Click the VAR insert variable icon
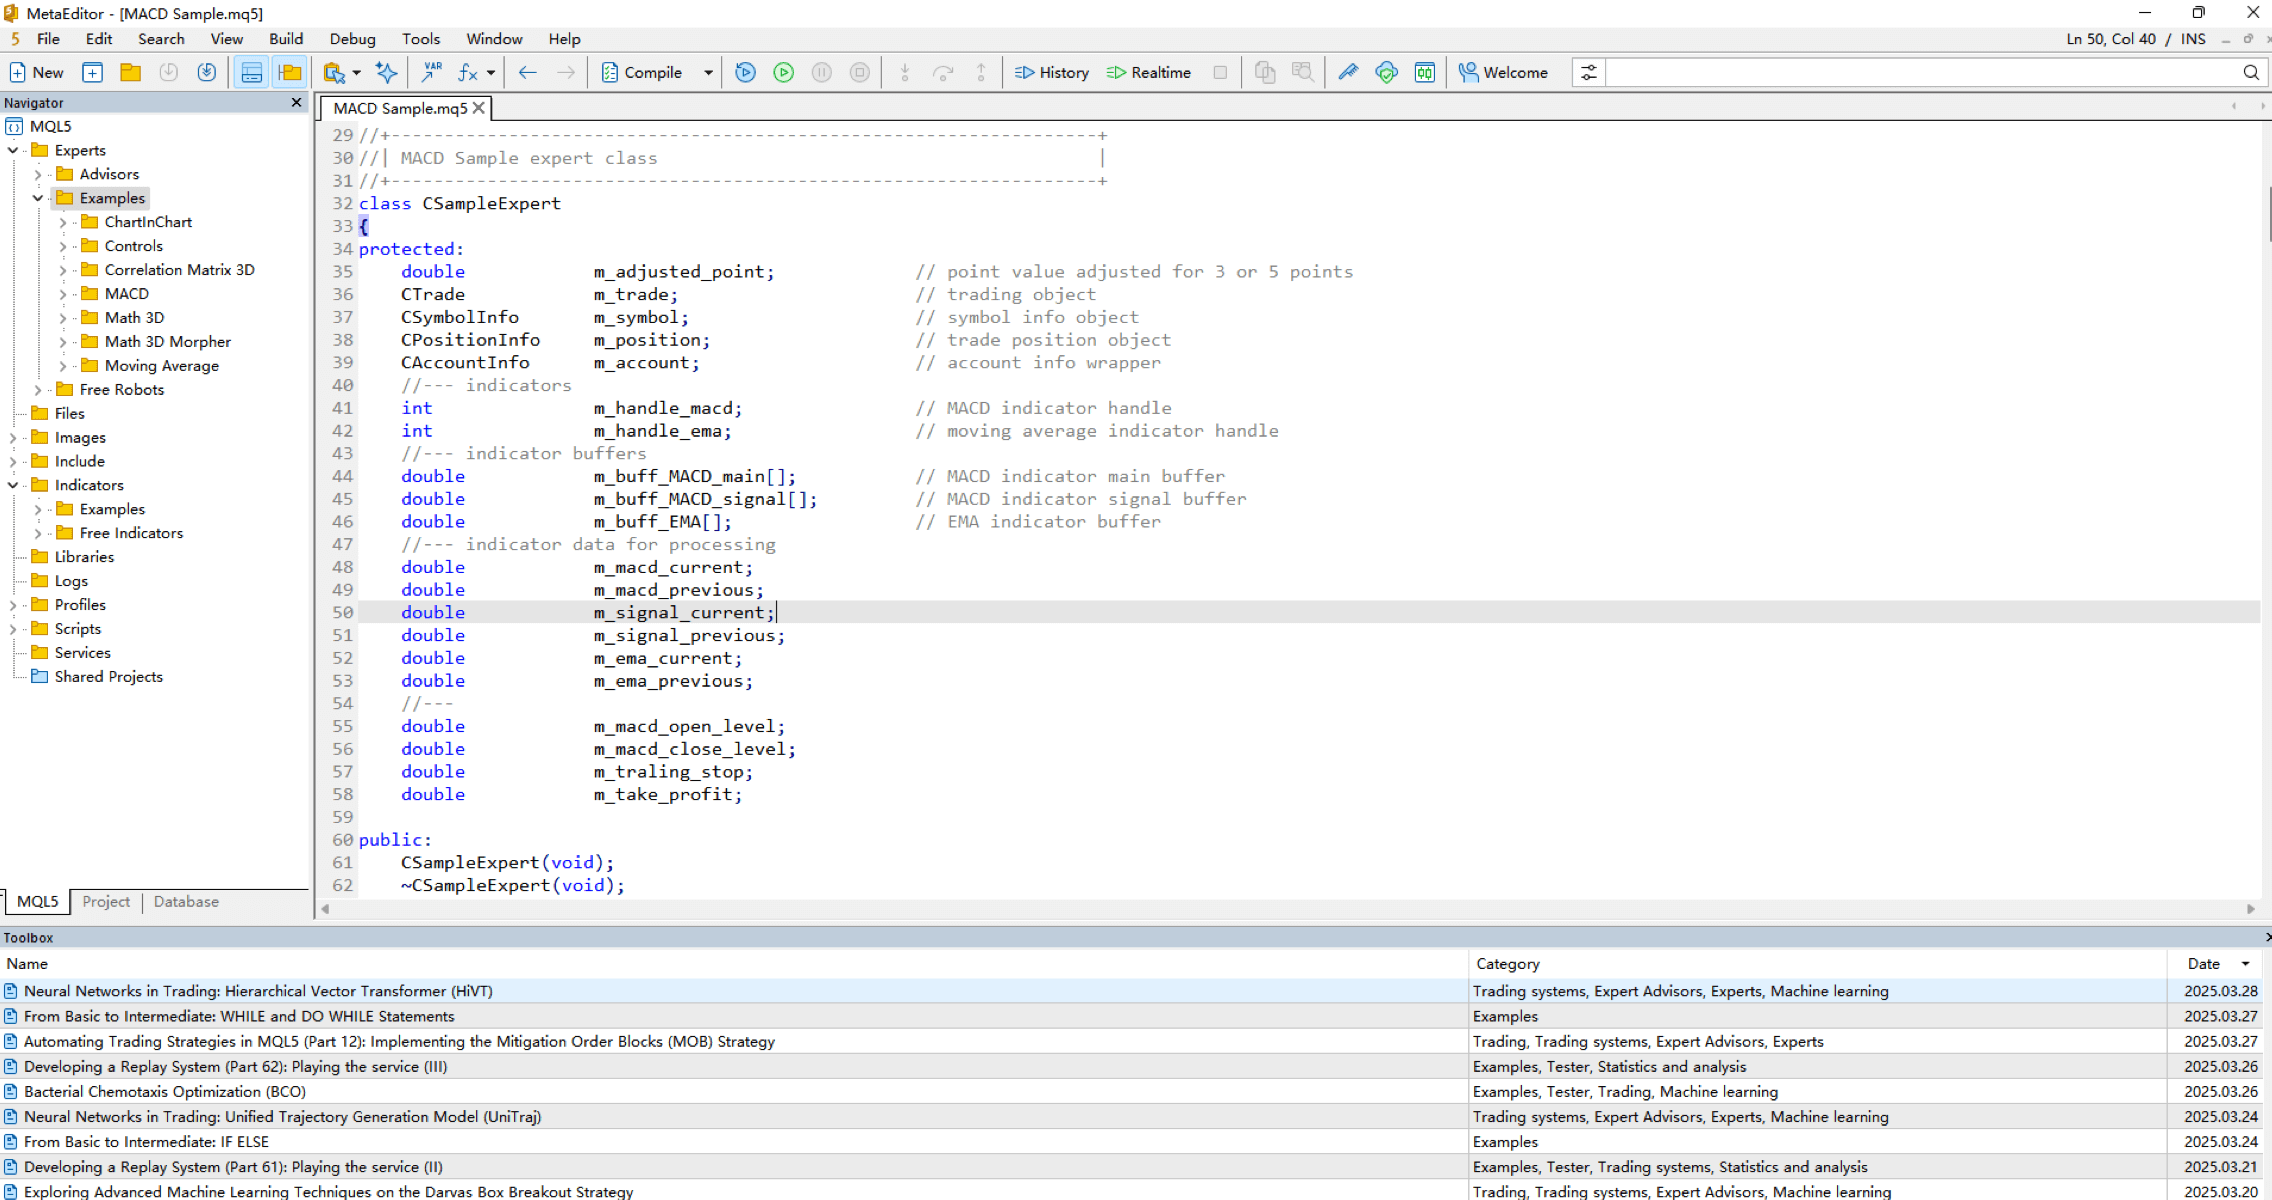The height and width of the screenshot is (1200, 2272). point(431,72)
